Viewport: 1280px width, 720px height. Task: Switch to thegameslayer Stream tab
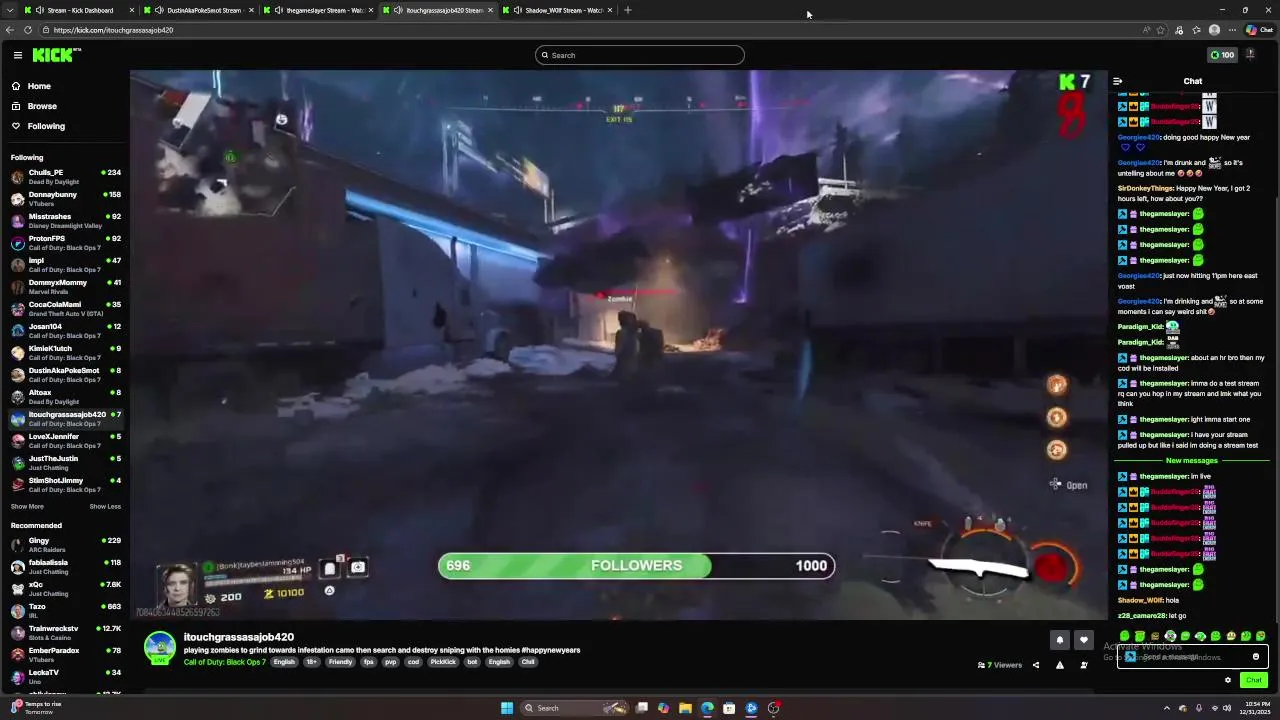tap(318, 10)
